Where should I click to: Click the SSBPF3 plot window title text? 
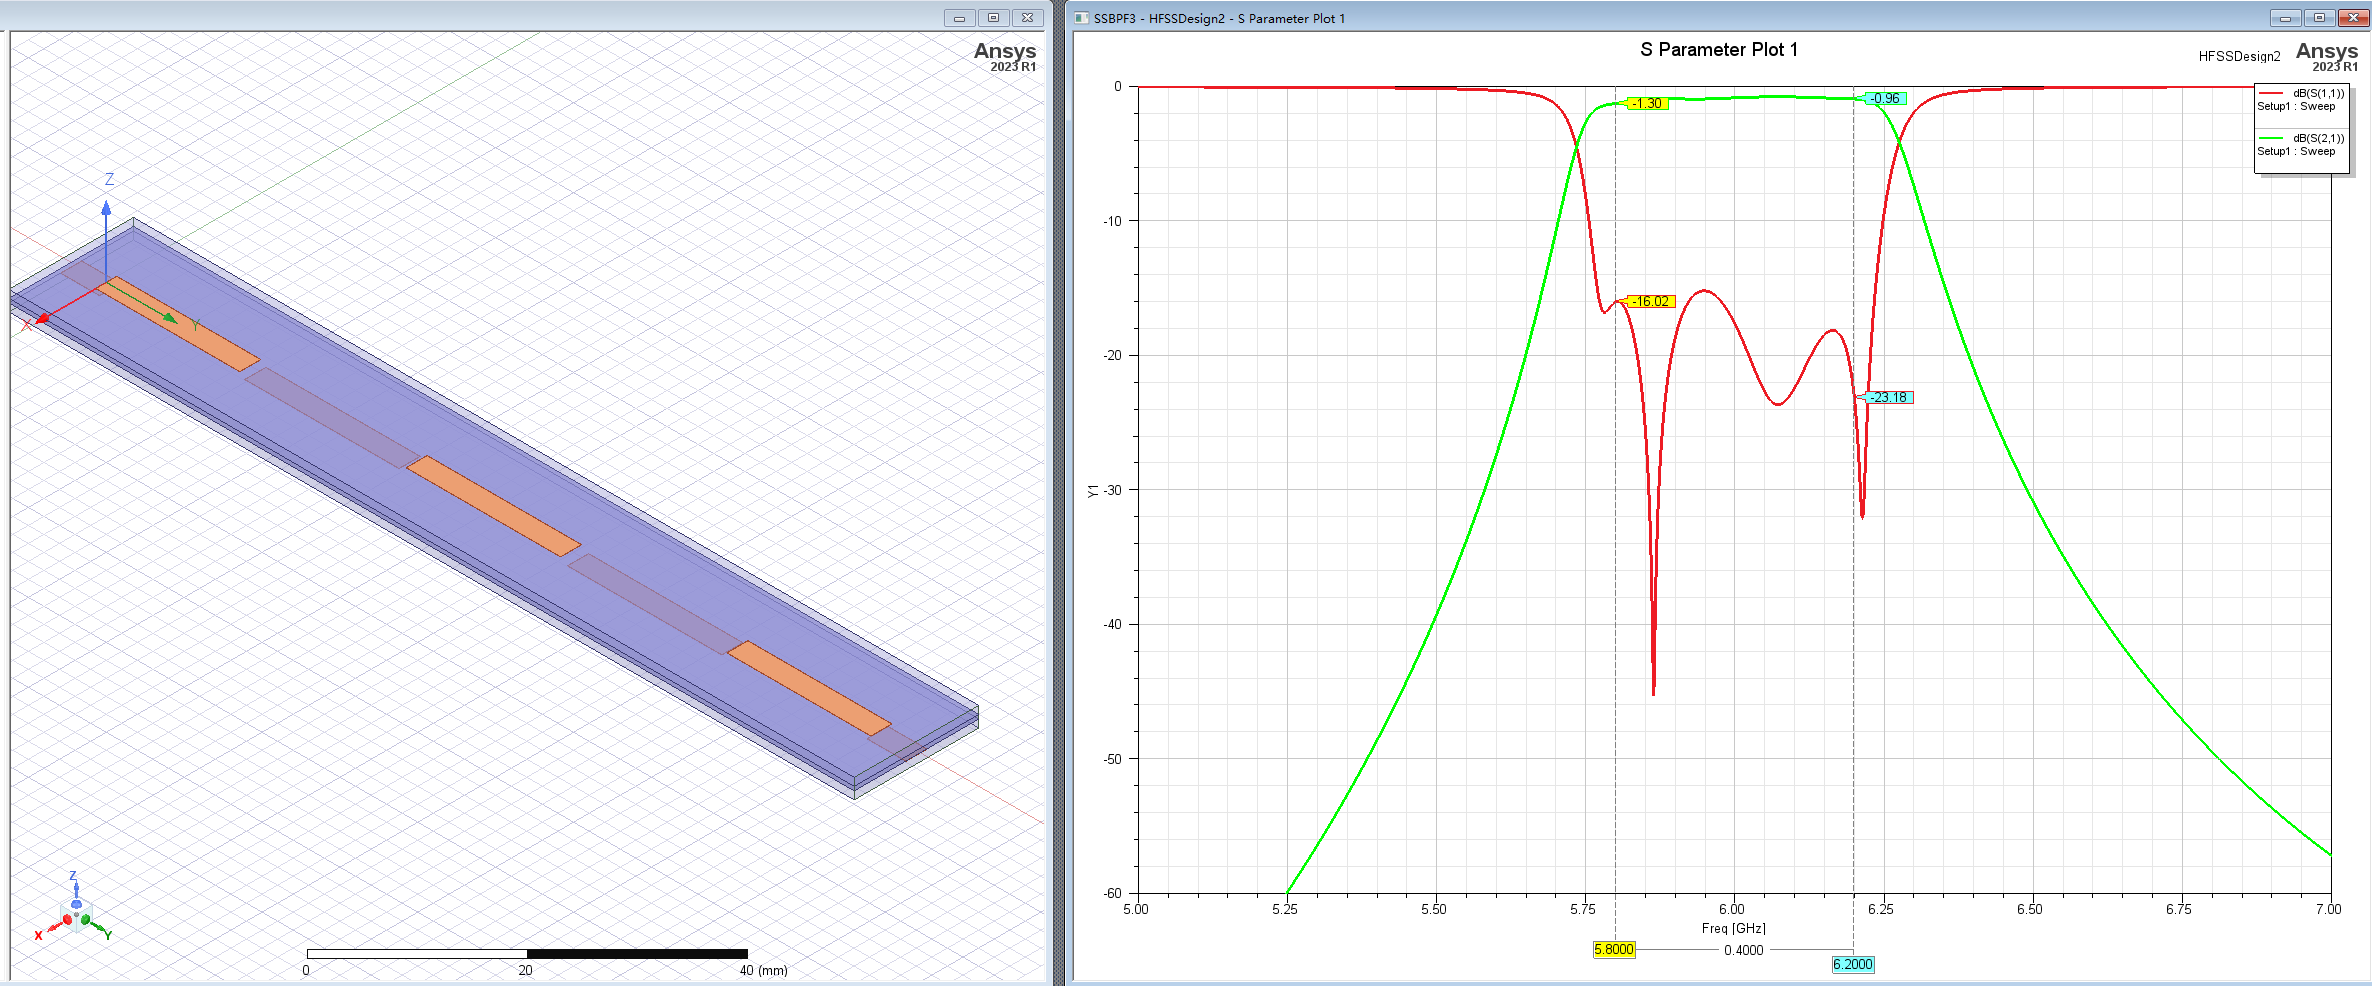(1219, 19)
